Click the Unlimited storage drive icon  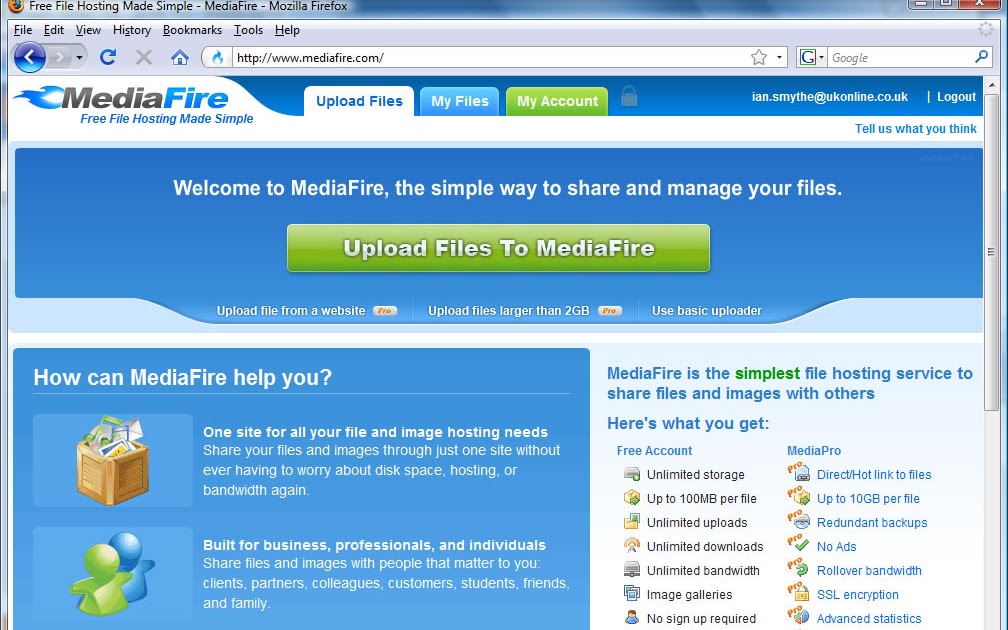632,474
